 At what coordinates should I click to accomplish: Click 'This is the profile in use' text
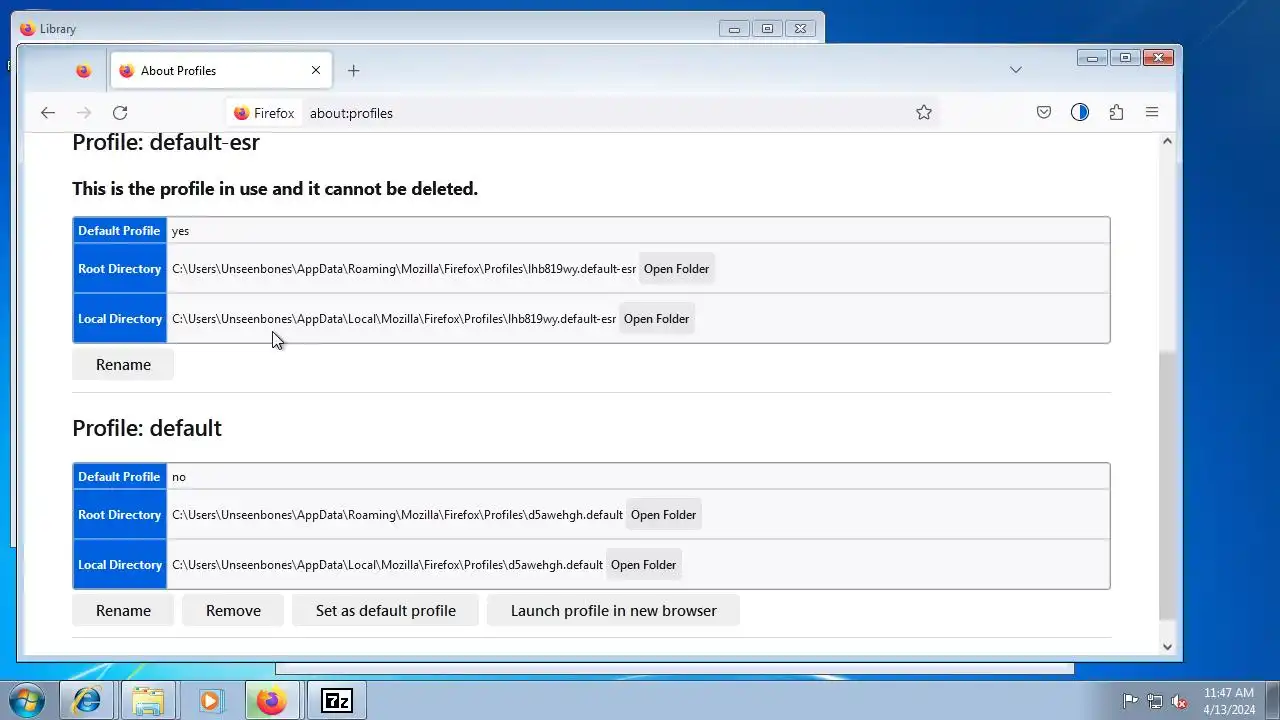point(275,189)
